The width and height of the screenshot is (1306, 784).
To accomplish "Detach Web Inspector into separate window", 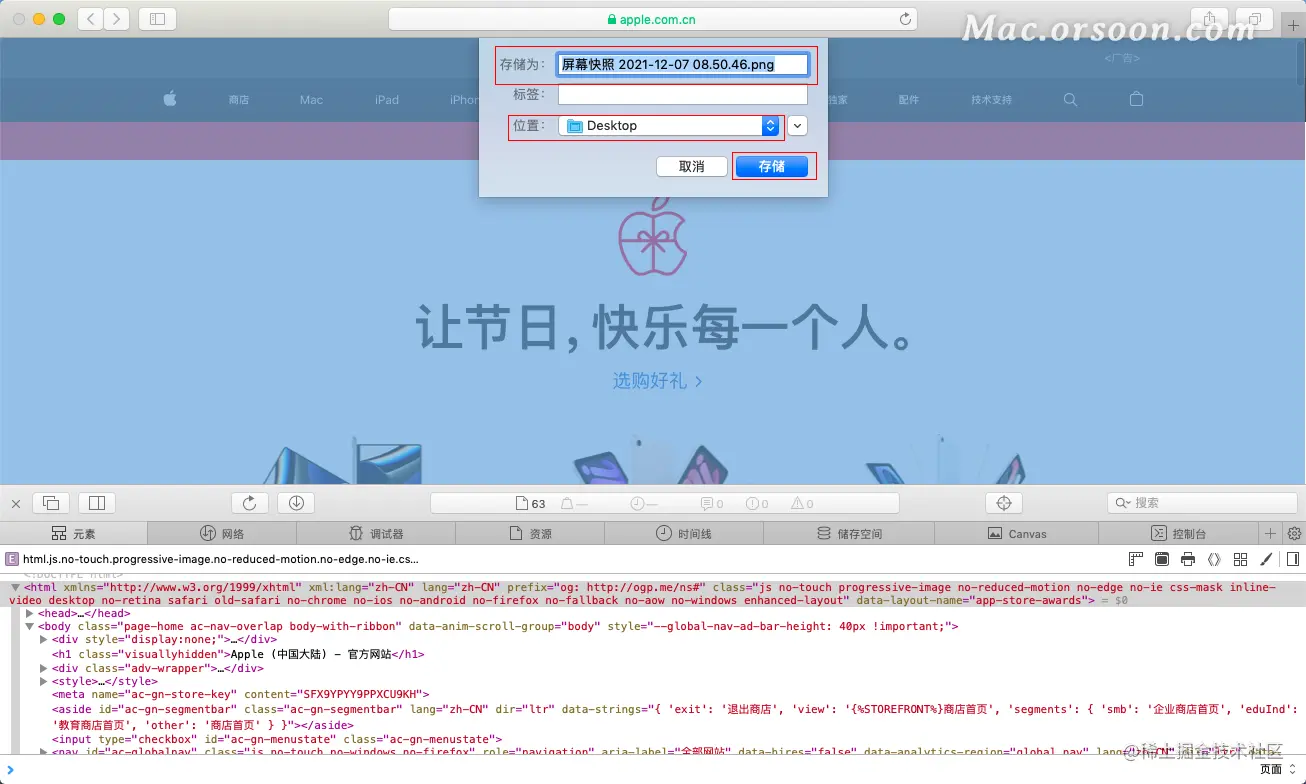I will click(x=52, y=503).
